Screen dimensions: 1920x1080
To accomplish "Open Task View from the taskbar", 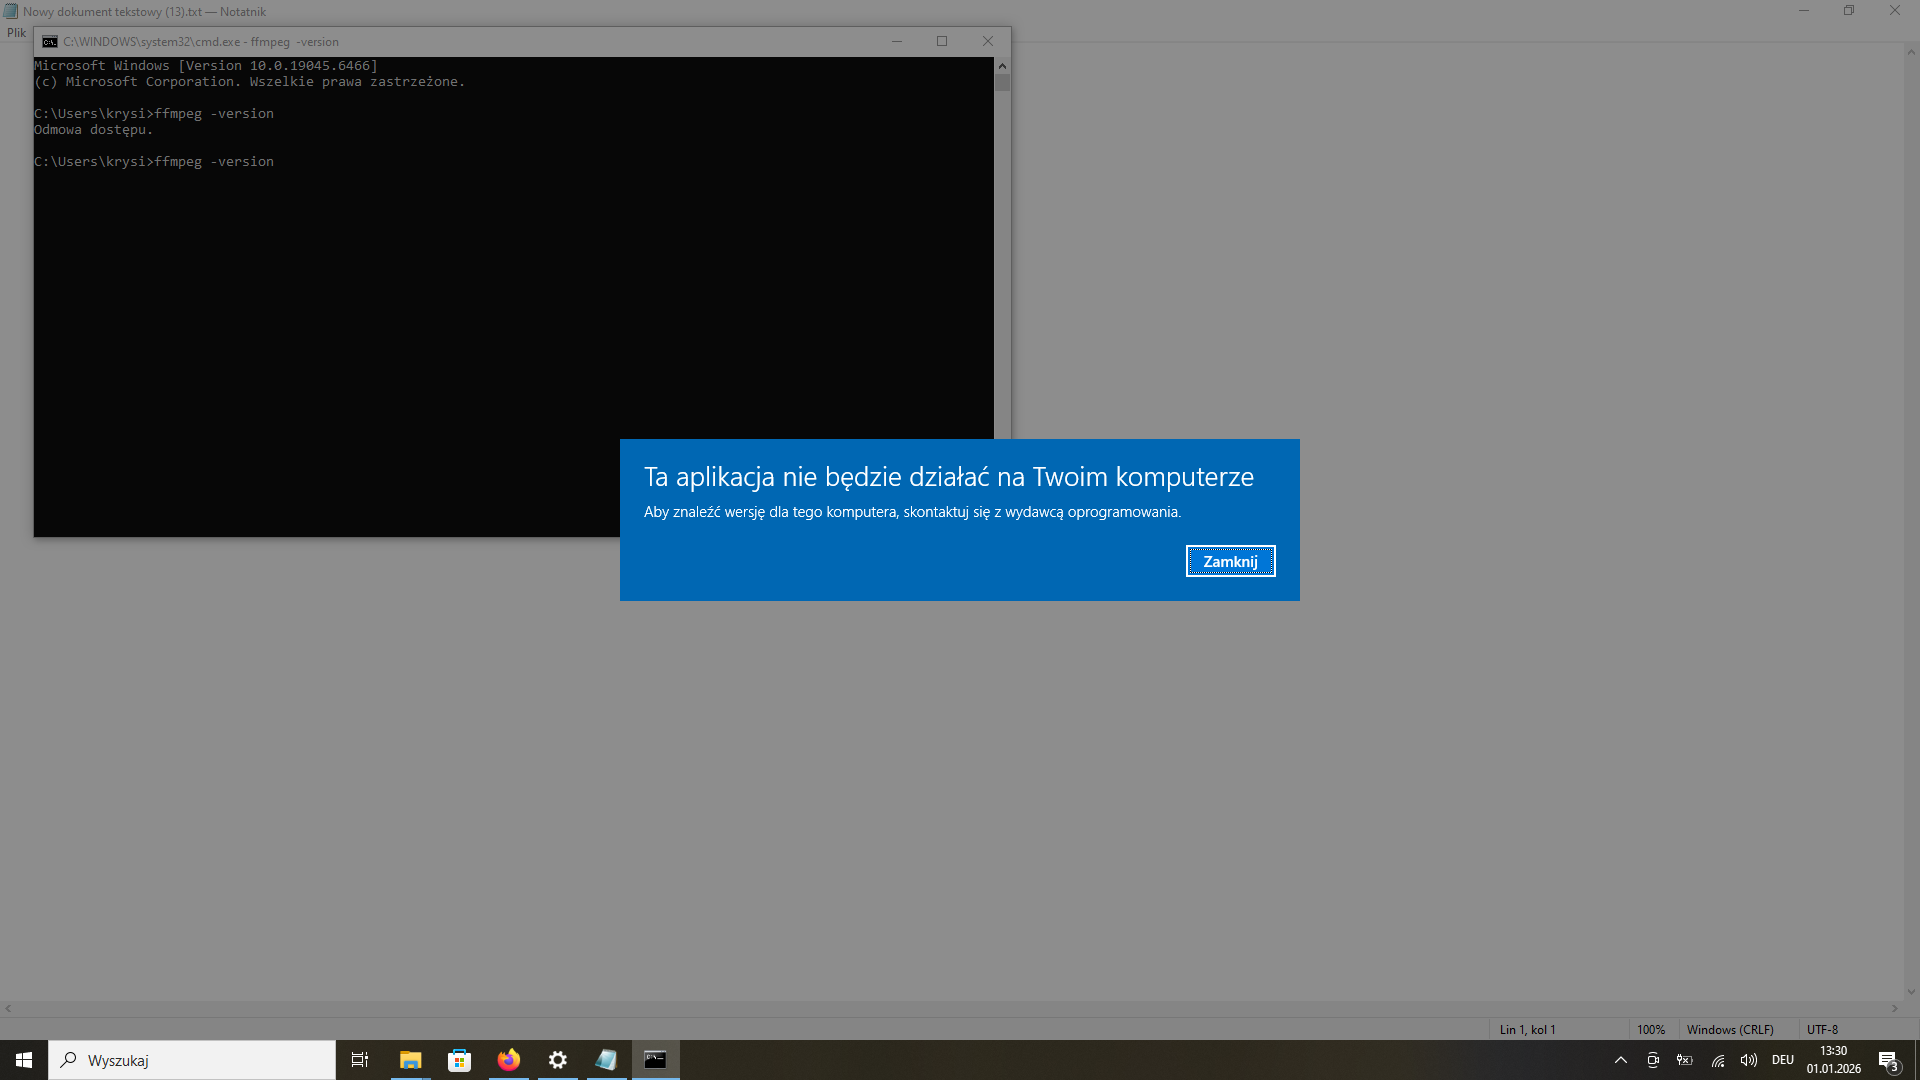I will pos(360,1060).
